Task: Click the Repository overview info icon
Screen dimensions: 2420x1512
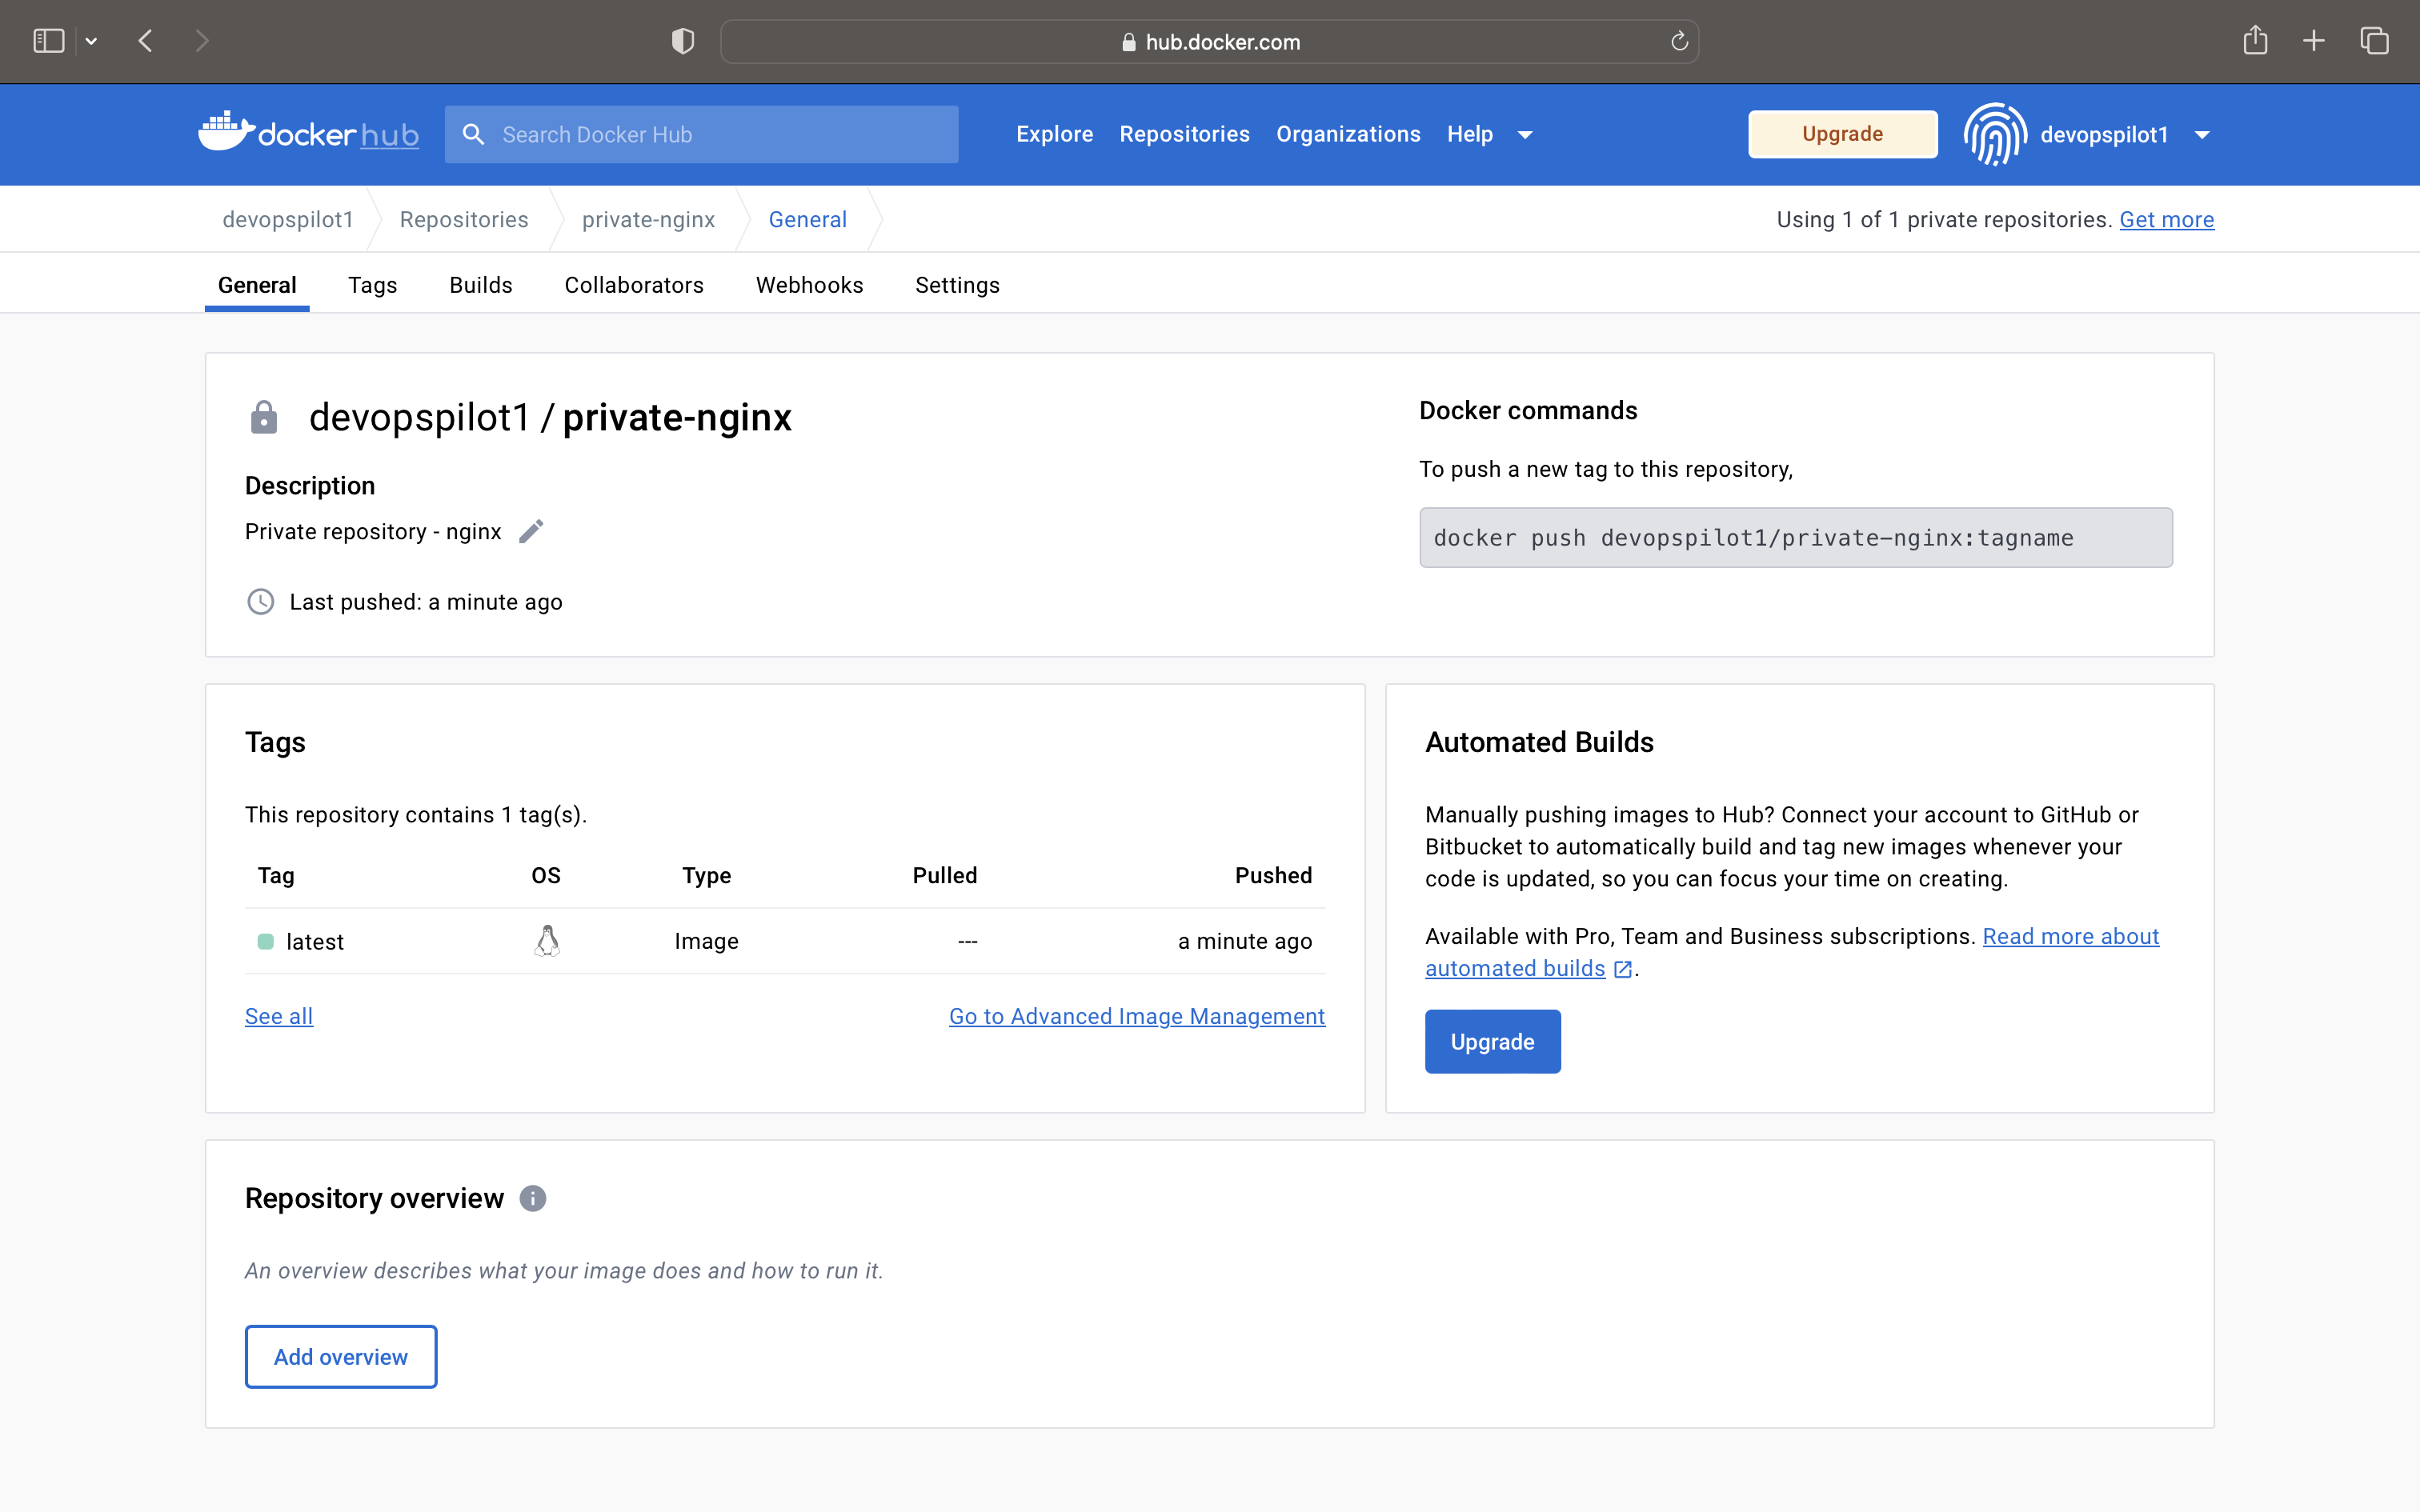Action: coord(533,1198)
